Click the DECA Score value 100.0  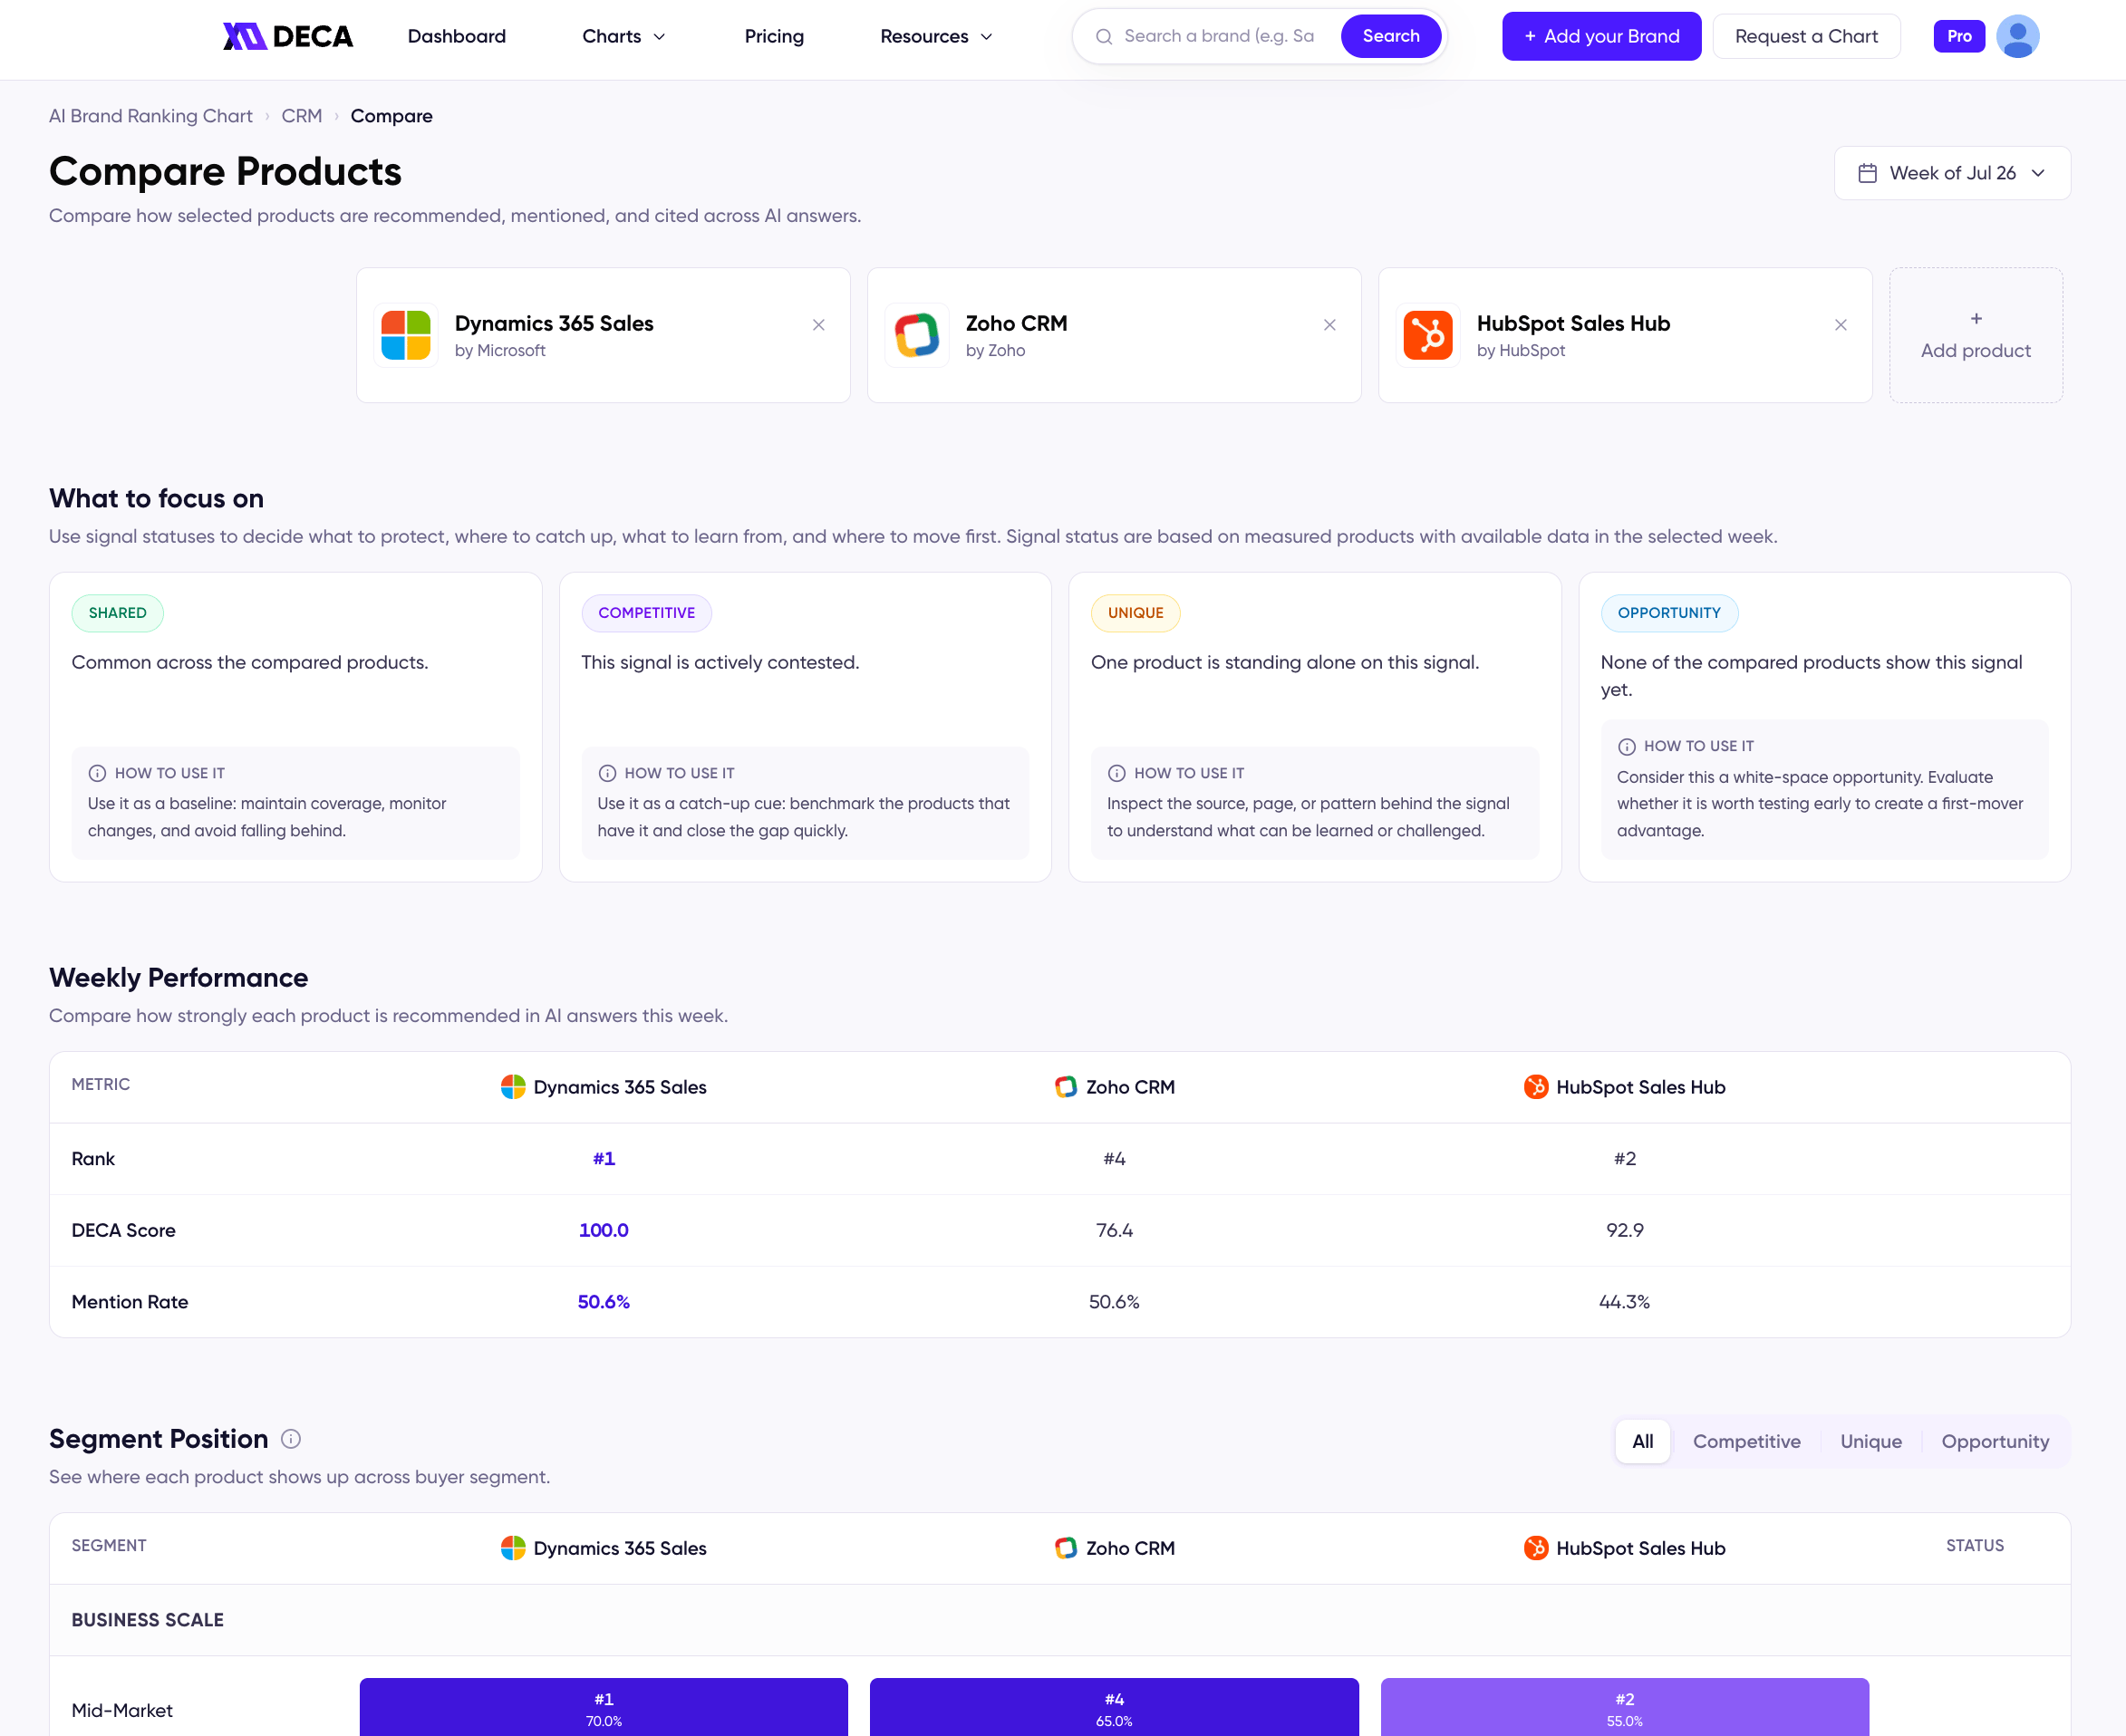[x=604, y=1231]
